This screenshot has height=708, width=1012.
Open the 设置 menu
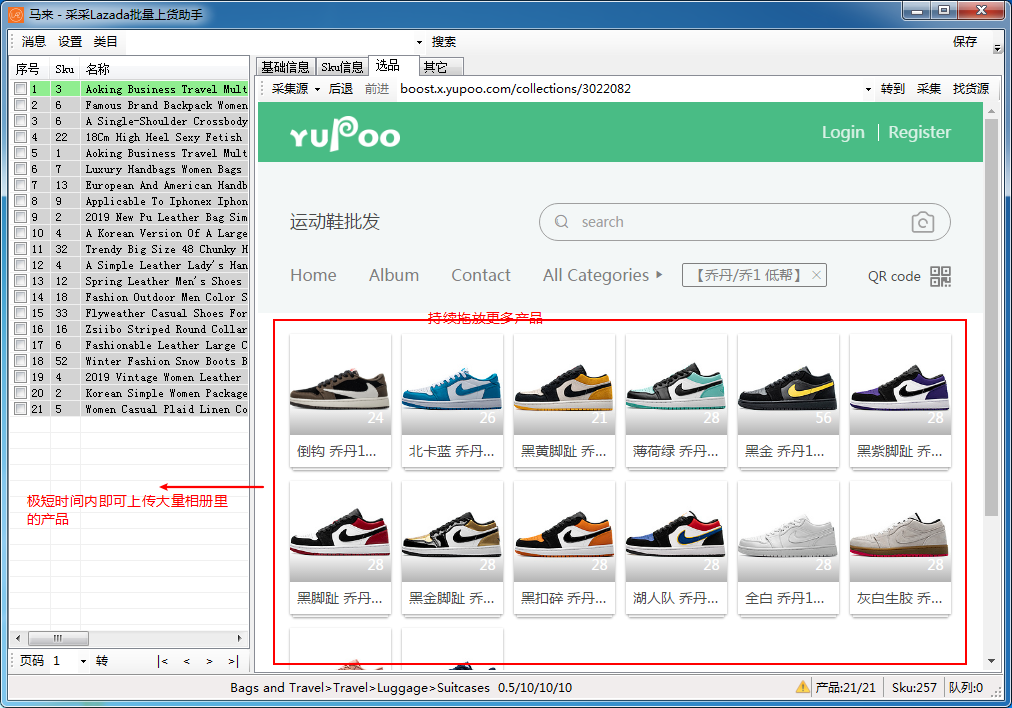tap(70, 42)
